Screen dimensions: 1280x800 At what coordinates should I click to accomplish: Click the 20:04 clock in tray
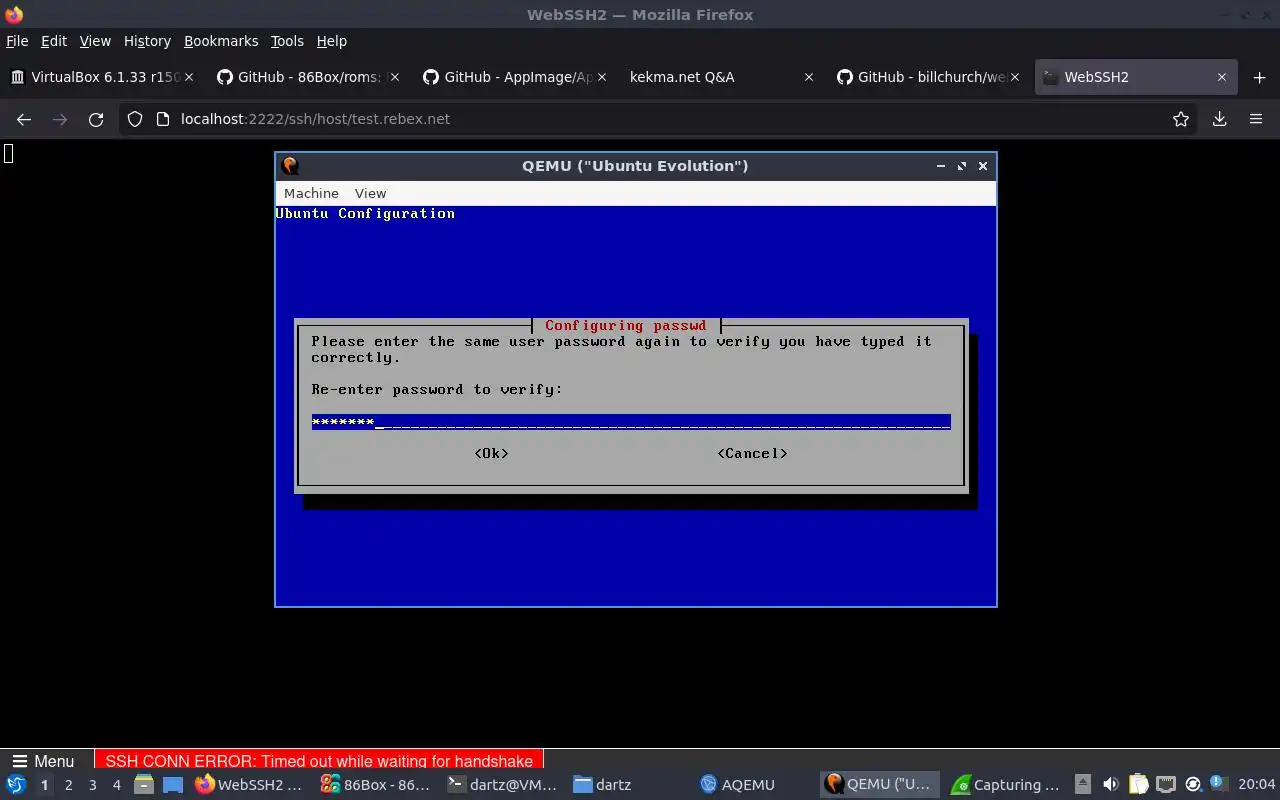[1256, 785]
